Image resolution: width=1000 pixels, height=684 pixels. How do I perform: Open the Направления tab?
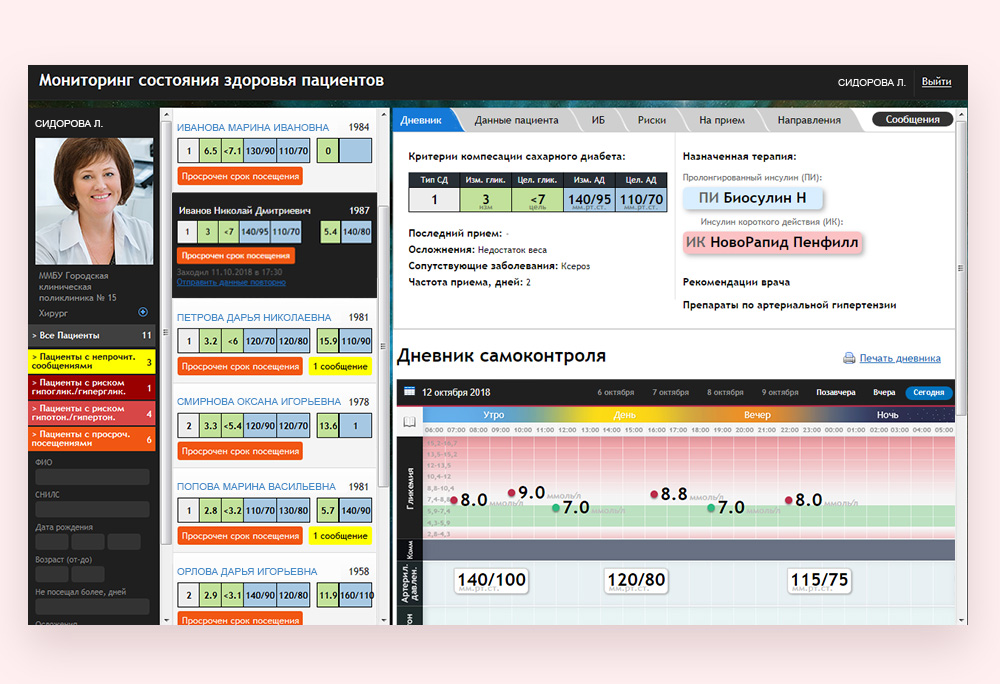pos(809,120)
